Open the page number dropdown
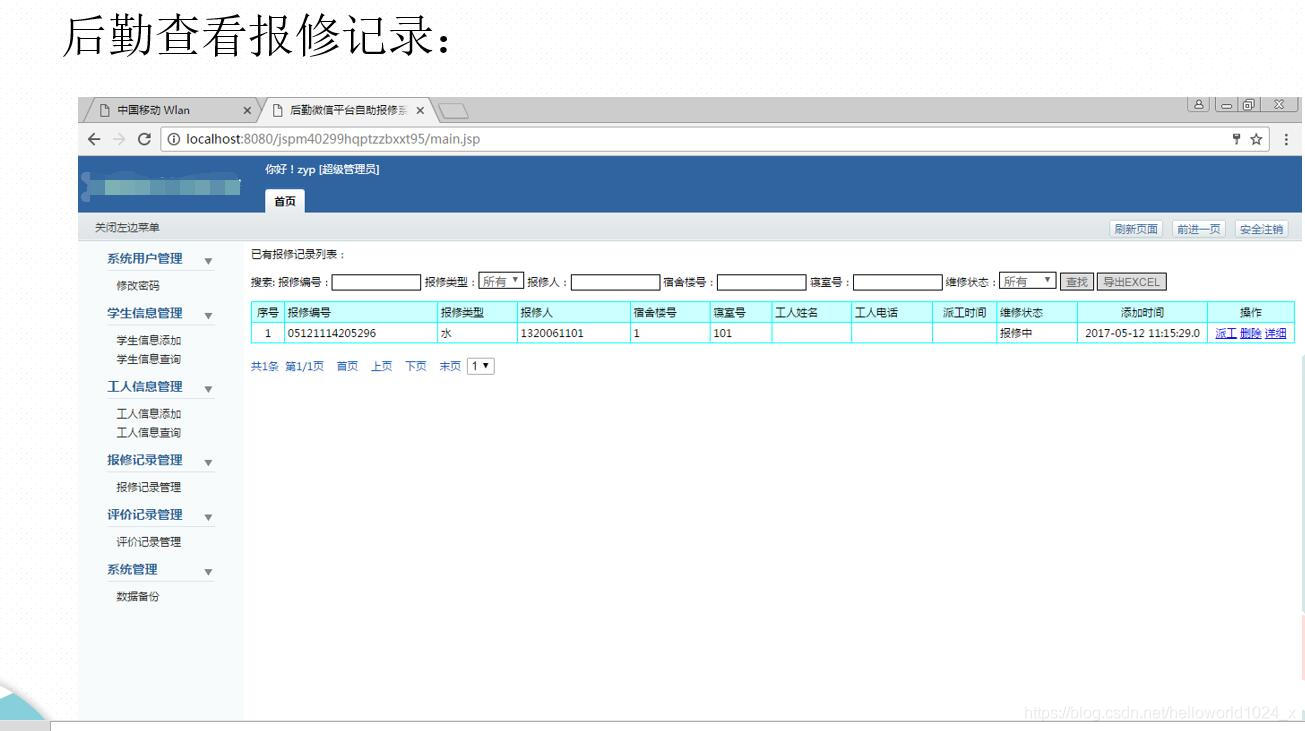This screenshot has height=731, width=1305. click(x=481, y=367)
